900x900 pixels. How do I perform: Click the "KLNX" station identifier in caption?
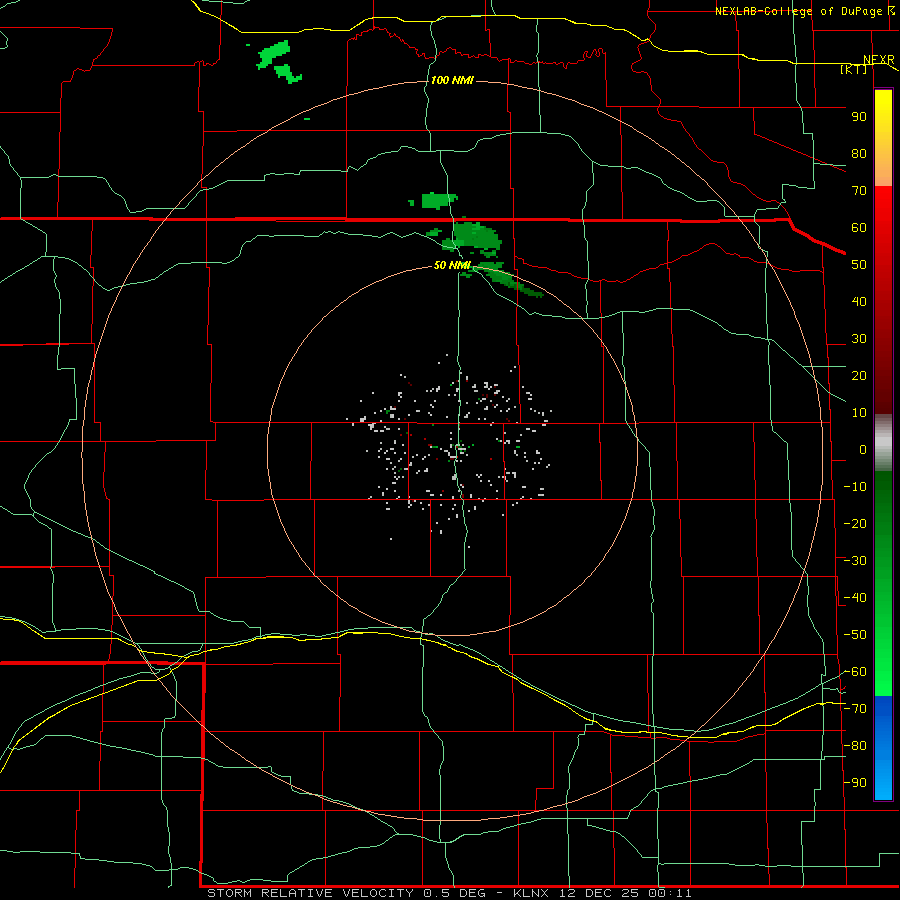point(531,893)
